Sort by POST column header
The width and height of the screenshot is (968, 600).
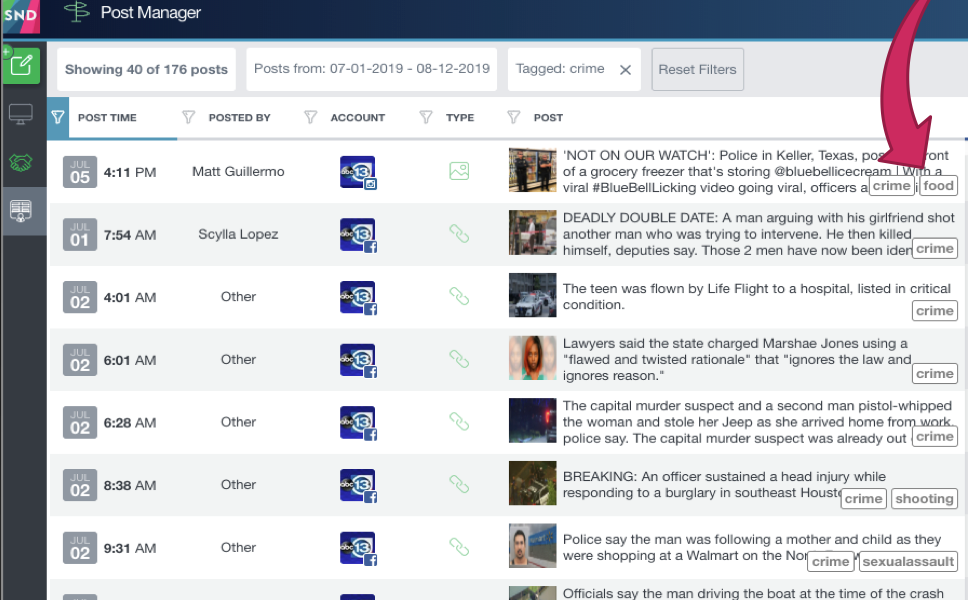548,118
